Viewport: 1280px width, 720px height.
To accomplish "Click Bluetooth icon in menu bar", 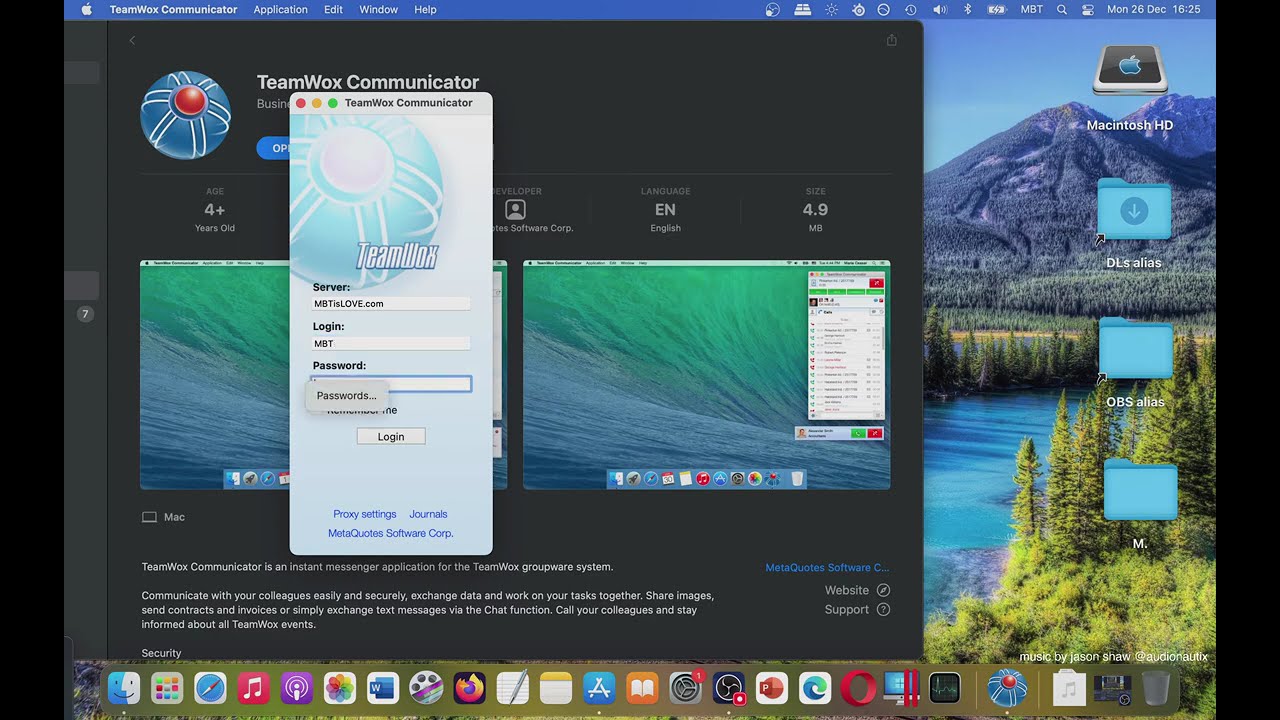I will tap(967, 9).
